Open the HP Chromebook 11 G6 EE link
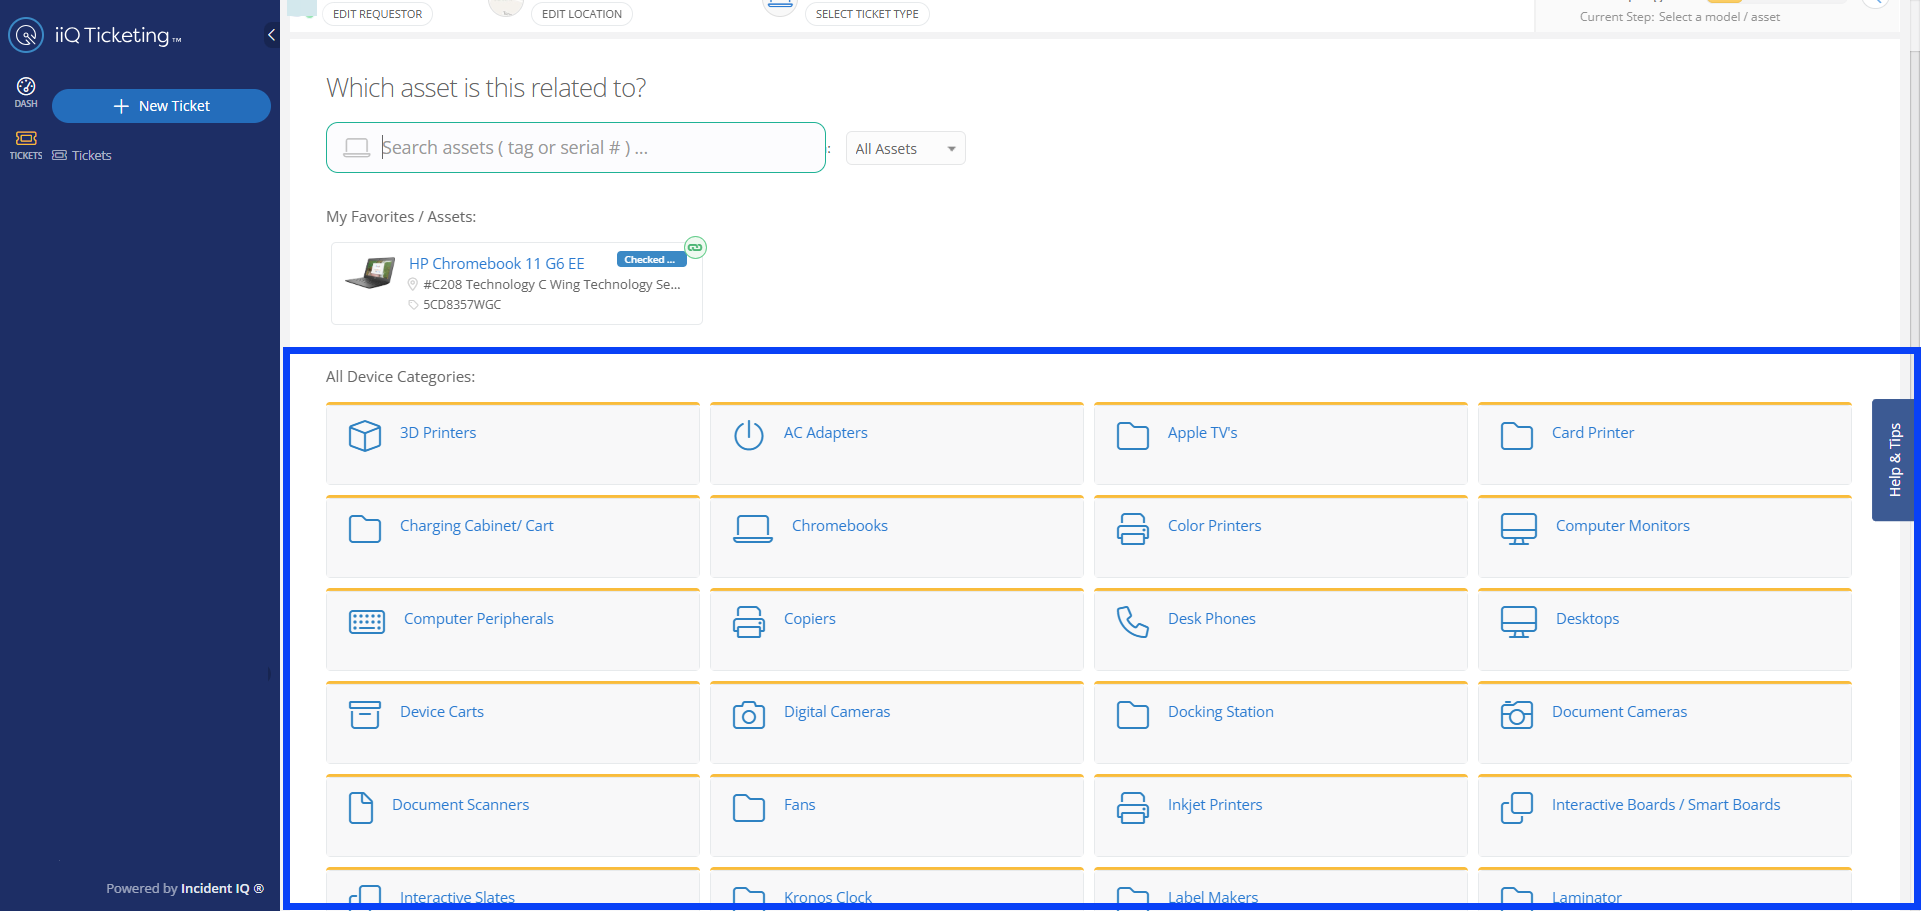This screenshot has height=911, width=1921. pyautogui.click(x=496, y=264)
